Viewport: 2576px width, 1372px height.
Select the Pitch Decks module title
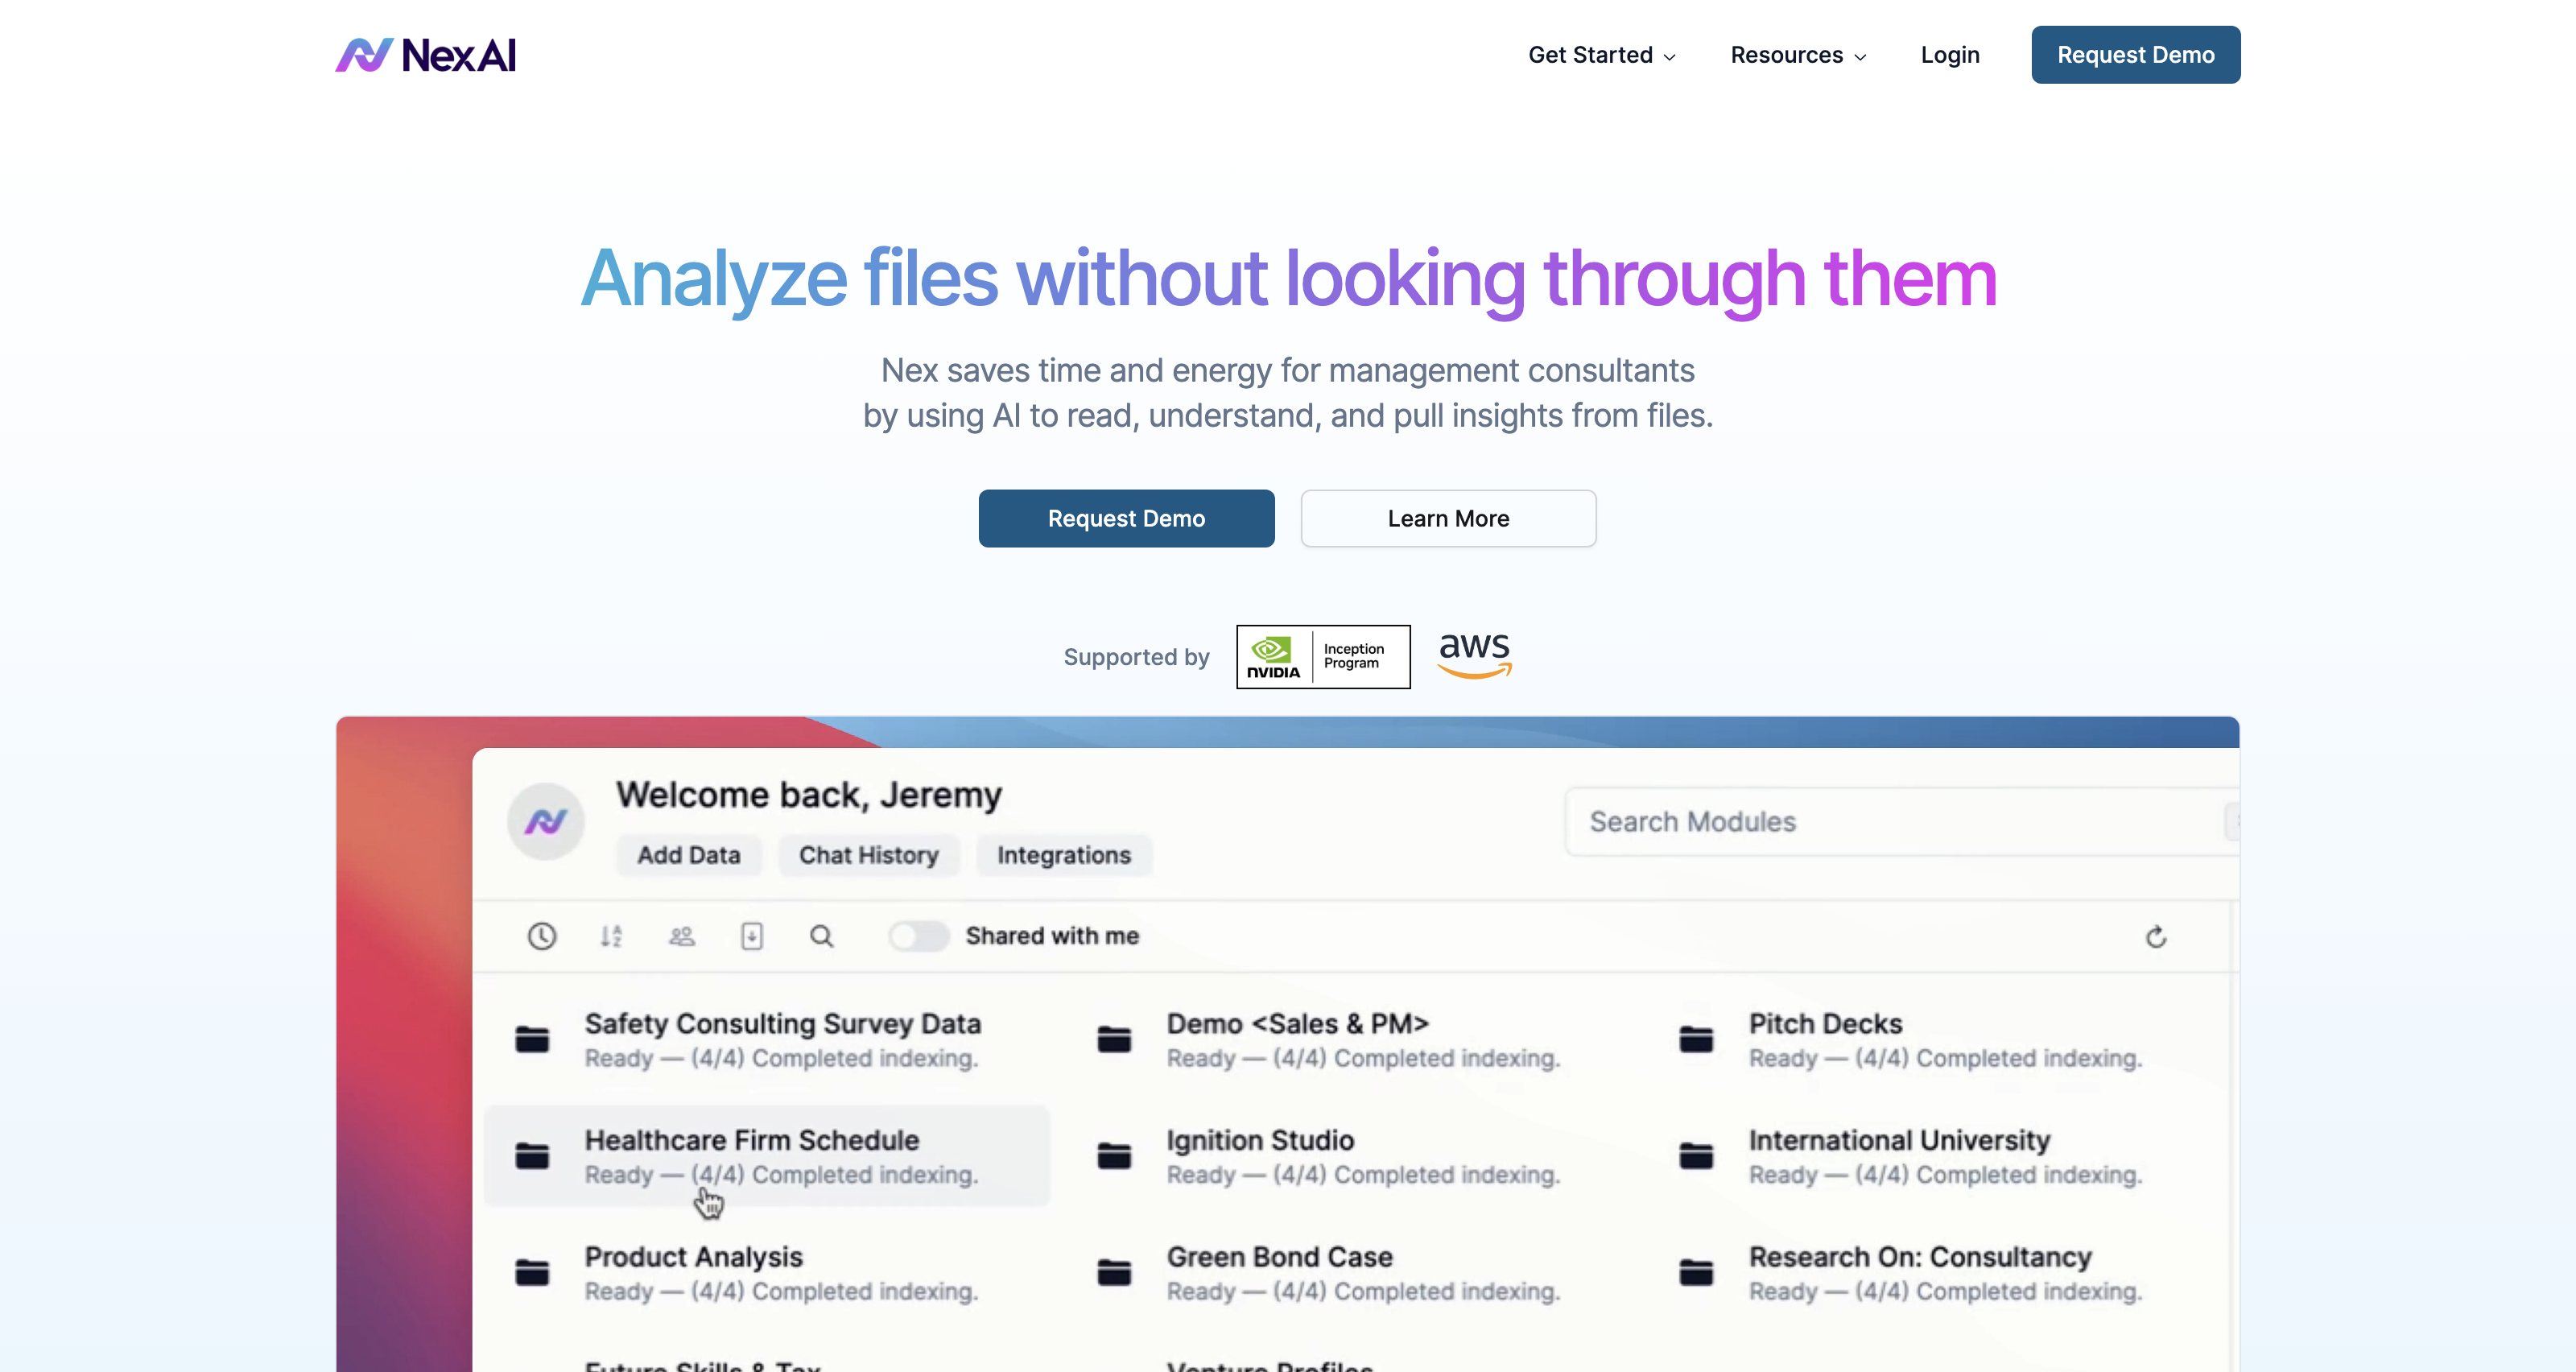1825,1024
